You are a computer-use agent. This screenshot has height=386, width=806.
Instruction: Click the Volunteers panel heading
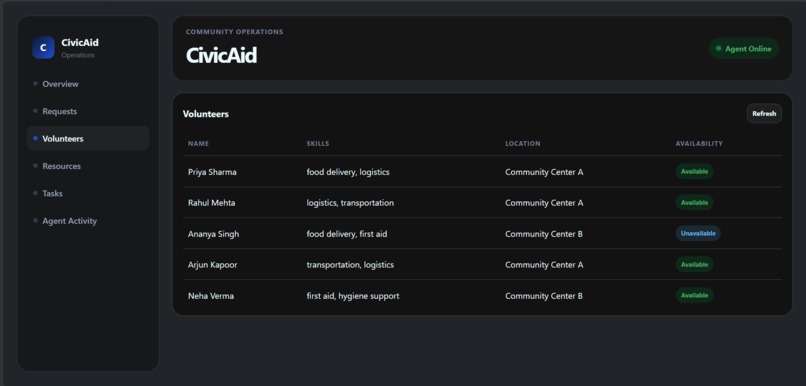206,114
